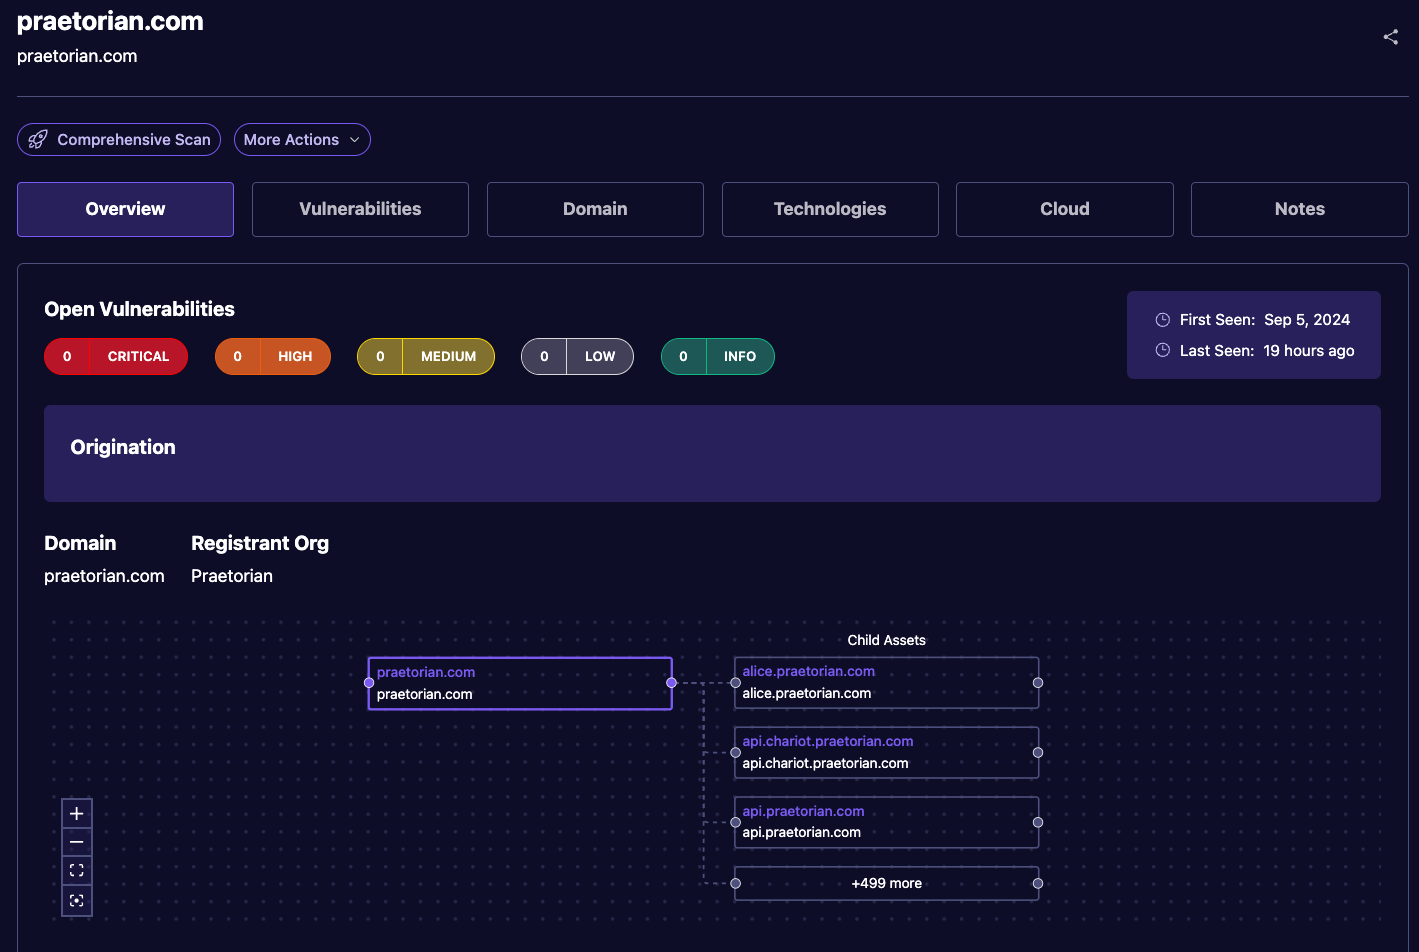
Task: Click the Origination section header
Action: pyautogui.click(x=123, y=447)
